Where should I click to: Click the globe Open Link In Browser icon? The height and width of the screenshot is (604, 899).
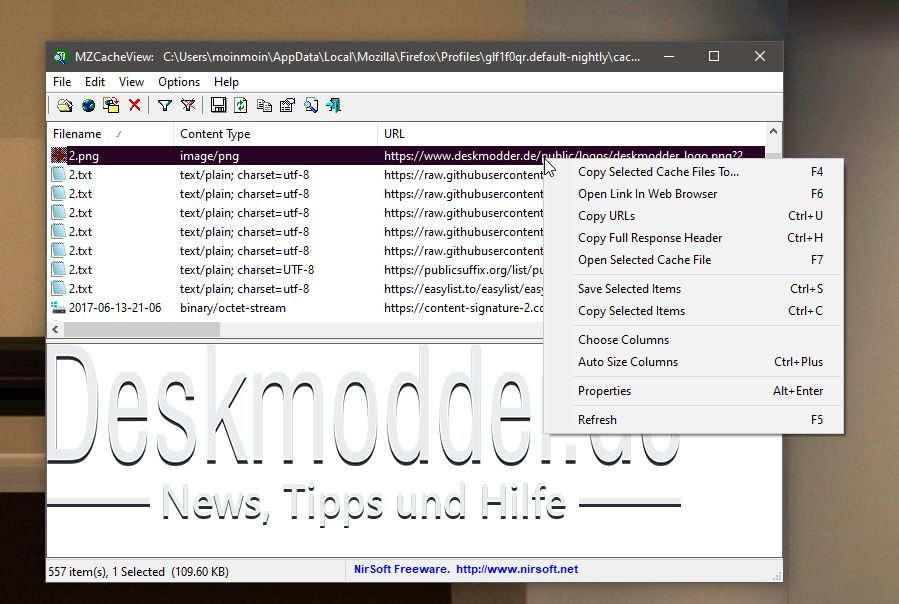coord(88,106)
